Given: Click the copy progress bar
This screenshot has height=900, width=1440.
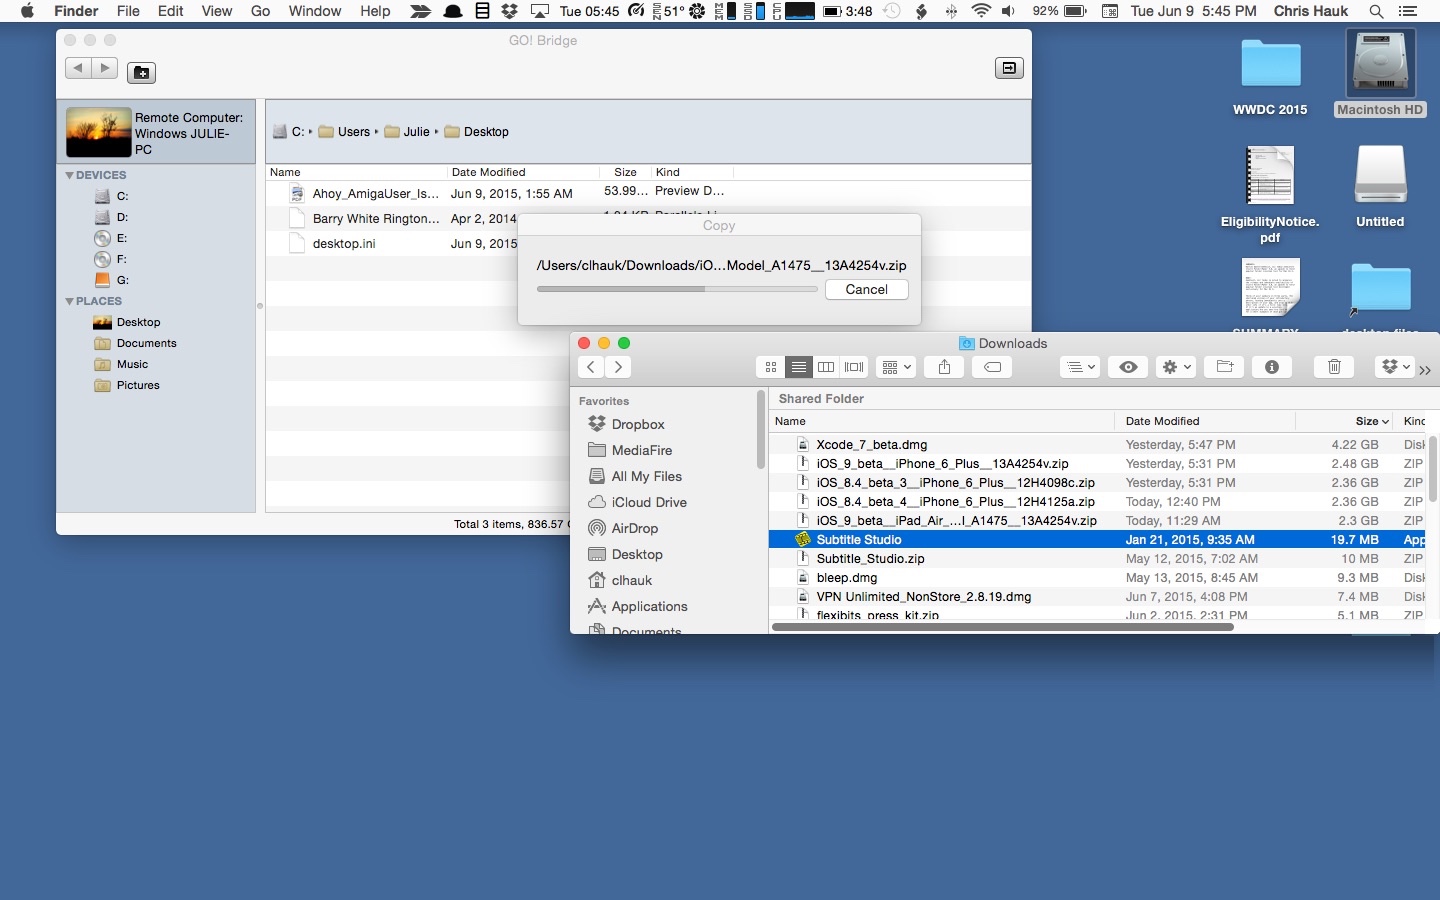Looking at the screenshot, I should (x=677, y=289).
